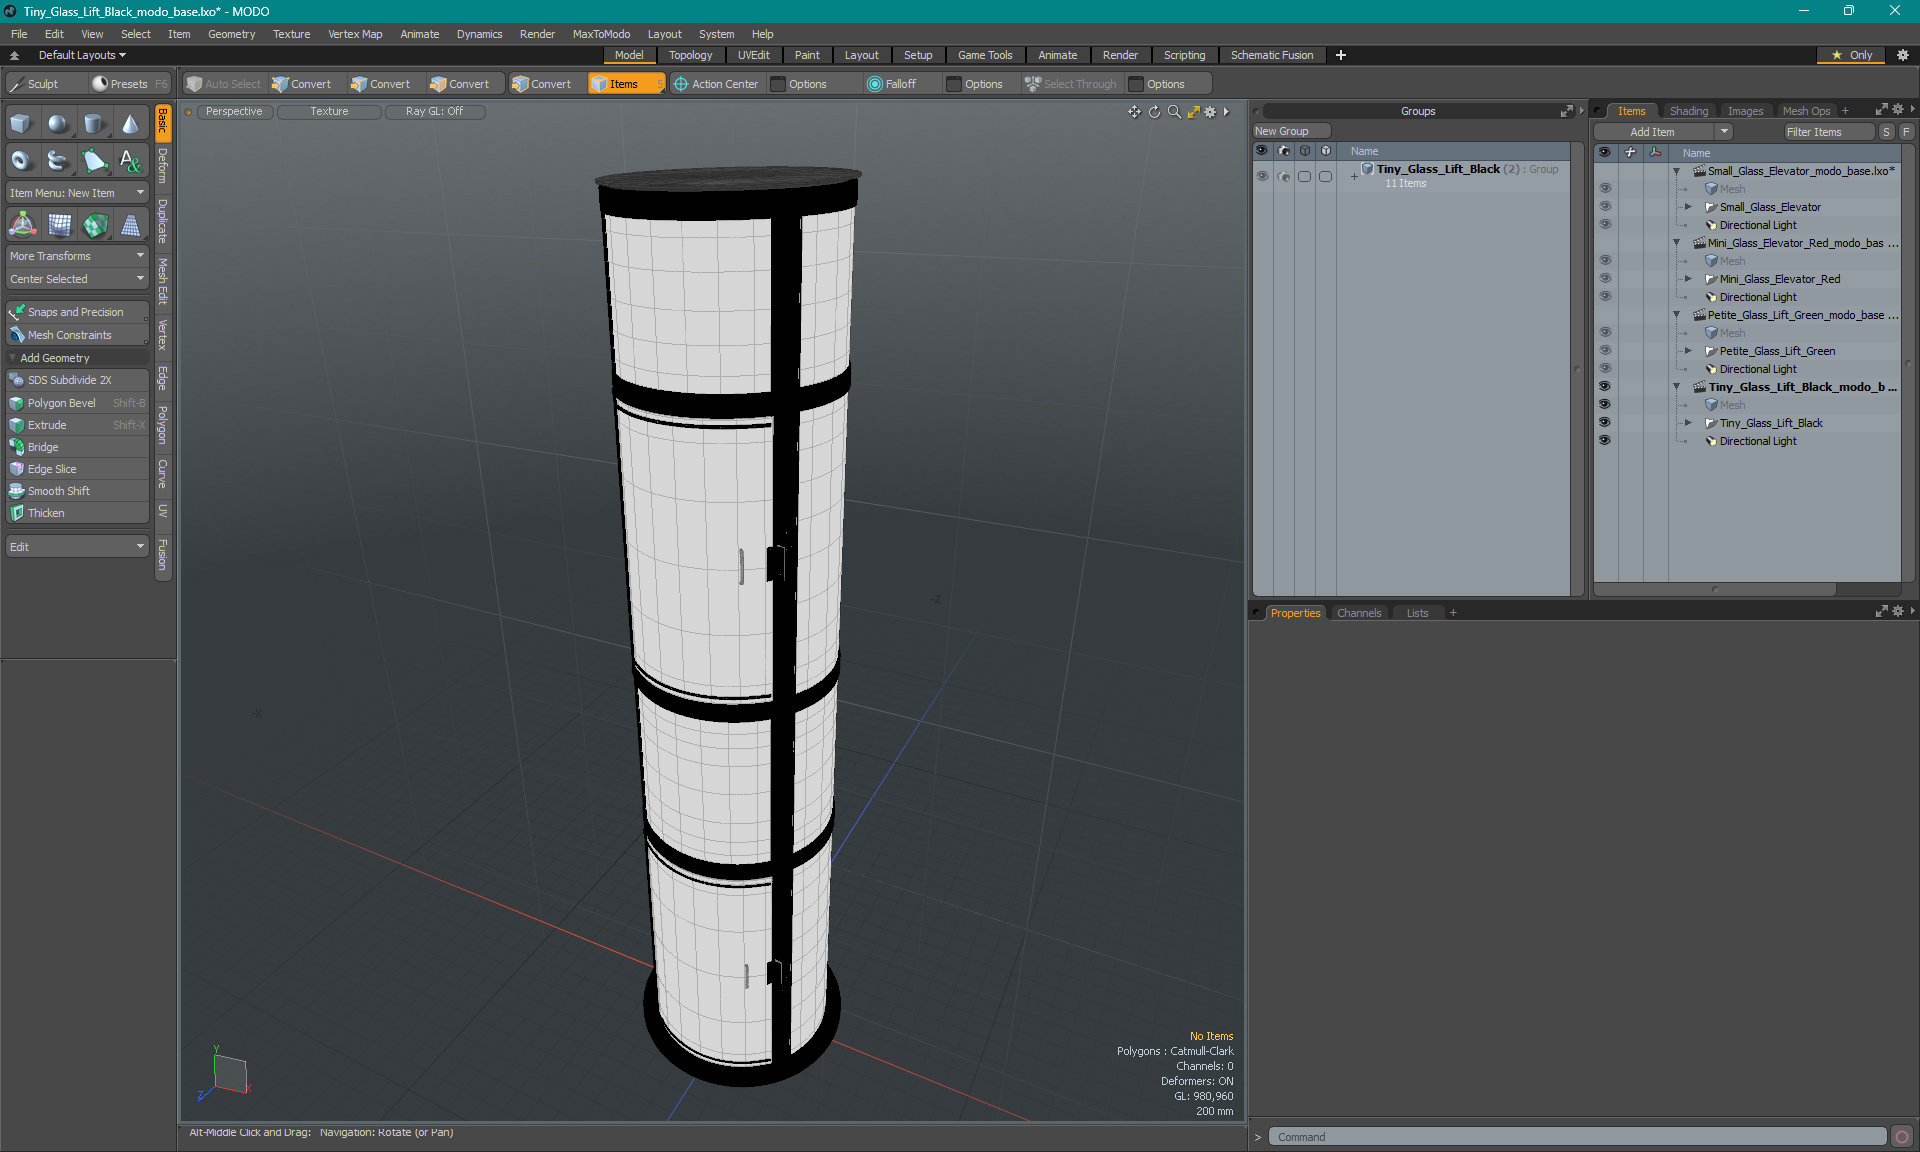Click the Perspective viewport view selector
1920x1152 pixels.
tap(234, 112)
